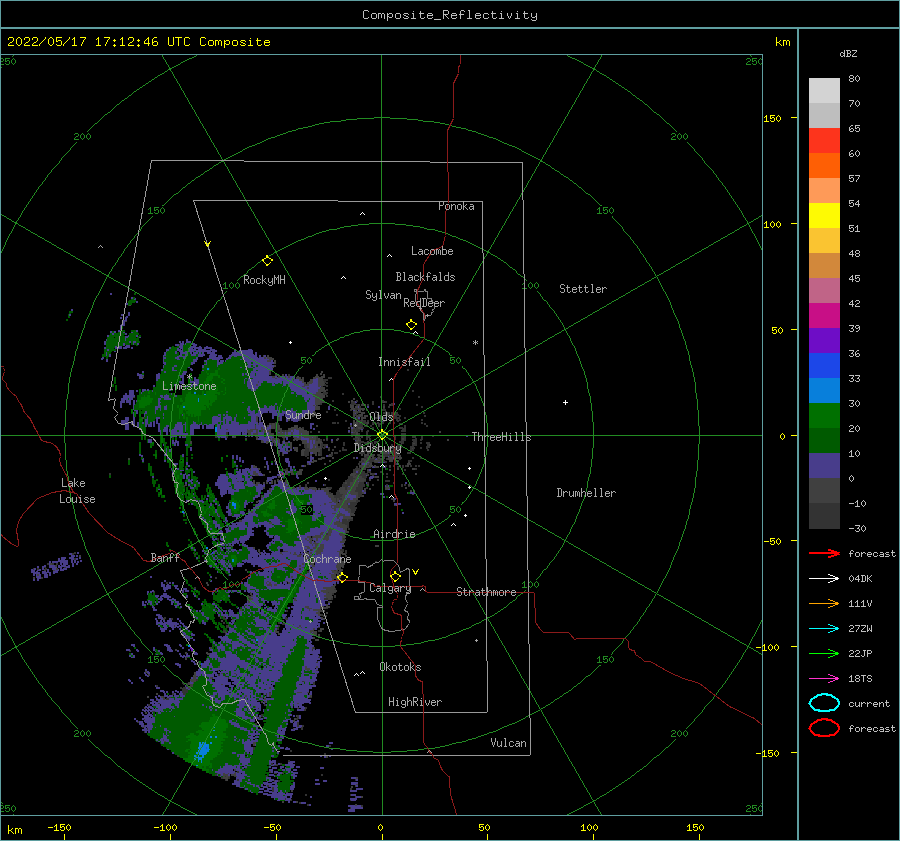Select the Lacombe label on map
Image resolution: width=900 pixels, height=841 pixels.
[432, 251]
